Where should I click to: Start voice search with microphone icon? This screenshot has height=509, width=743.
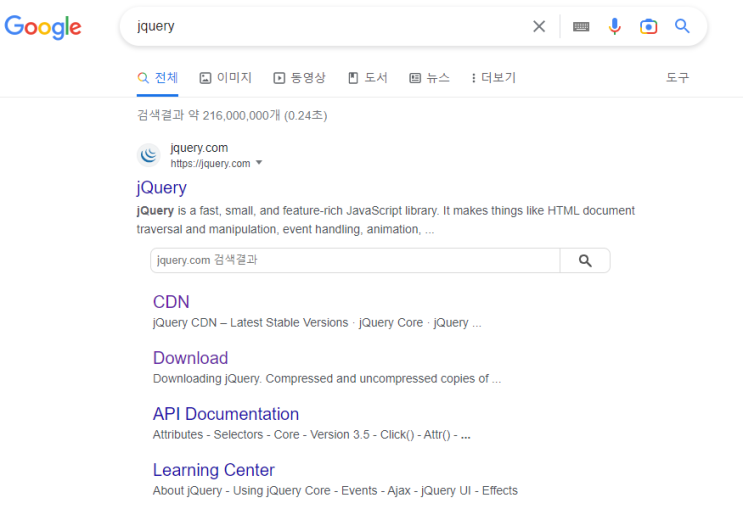[x=615, y=27]
